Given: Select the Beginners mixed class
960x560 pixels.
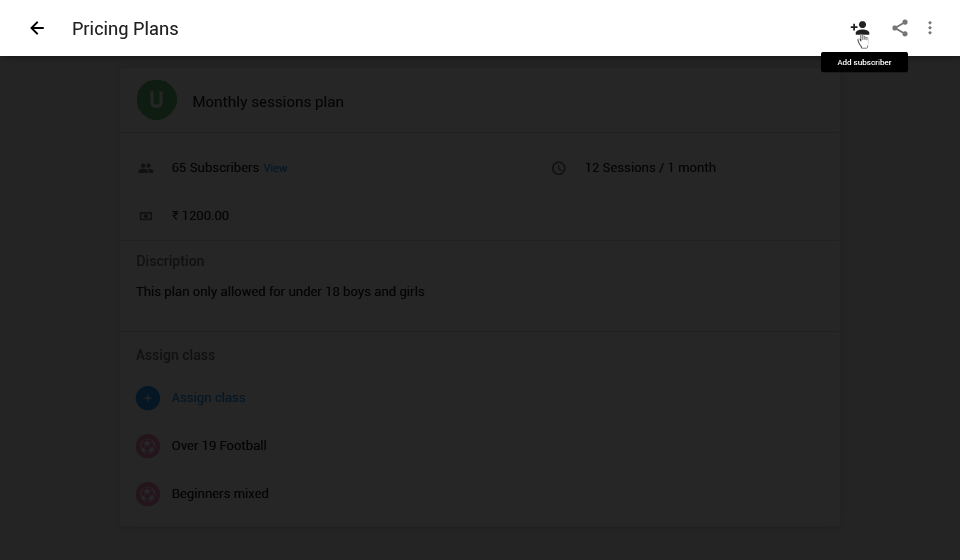Looking at the screenshot, I should 220,493.
